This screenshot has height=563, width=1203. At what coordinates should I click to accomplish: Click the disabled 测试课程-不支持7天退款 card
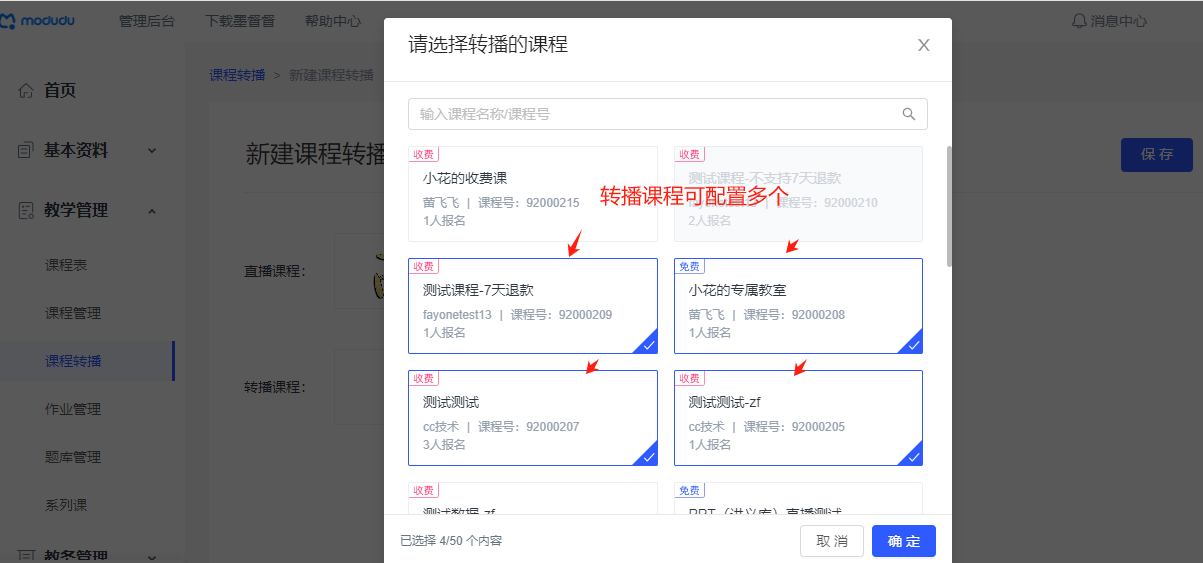798,194
